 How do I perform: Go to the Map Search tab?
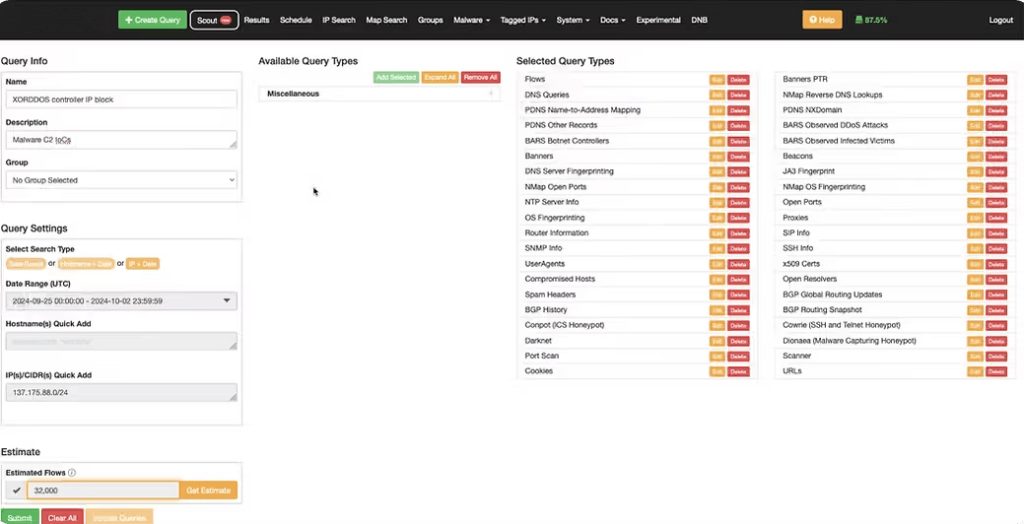386,20
